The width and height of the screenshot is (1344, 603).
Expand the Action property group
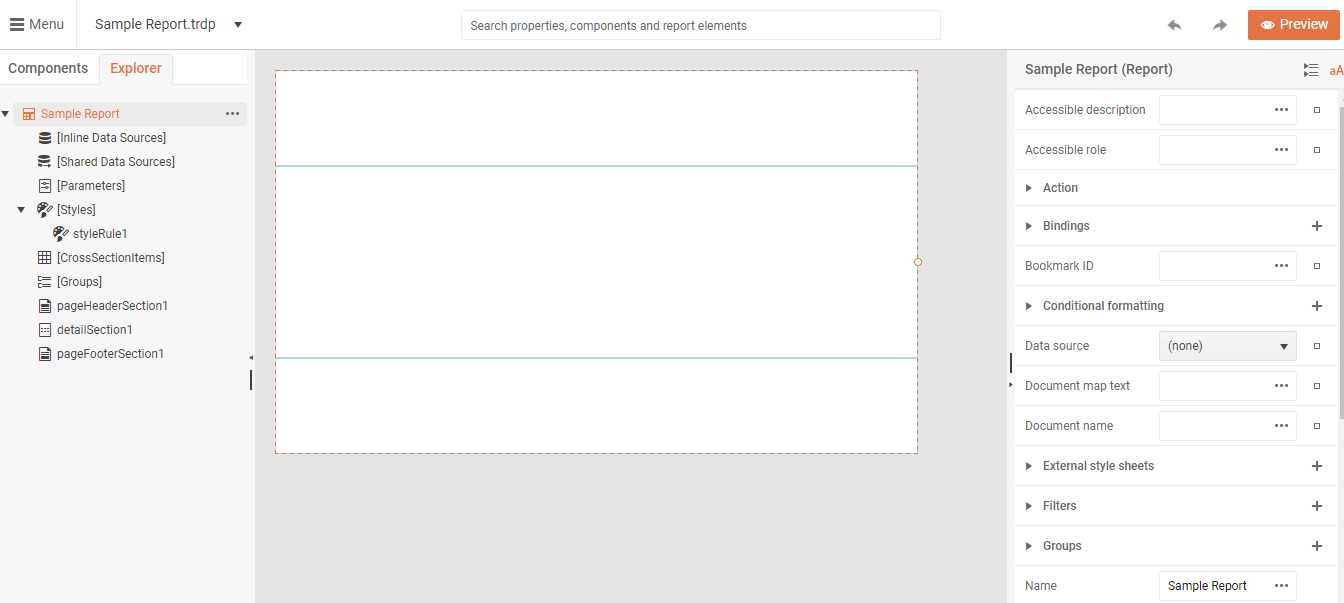coord(1029,188)
